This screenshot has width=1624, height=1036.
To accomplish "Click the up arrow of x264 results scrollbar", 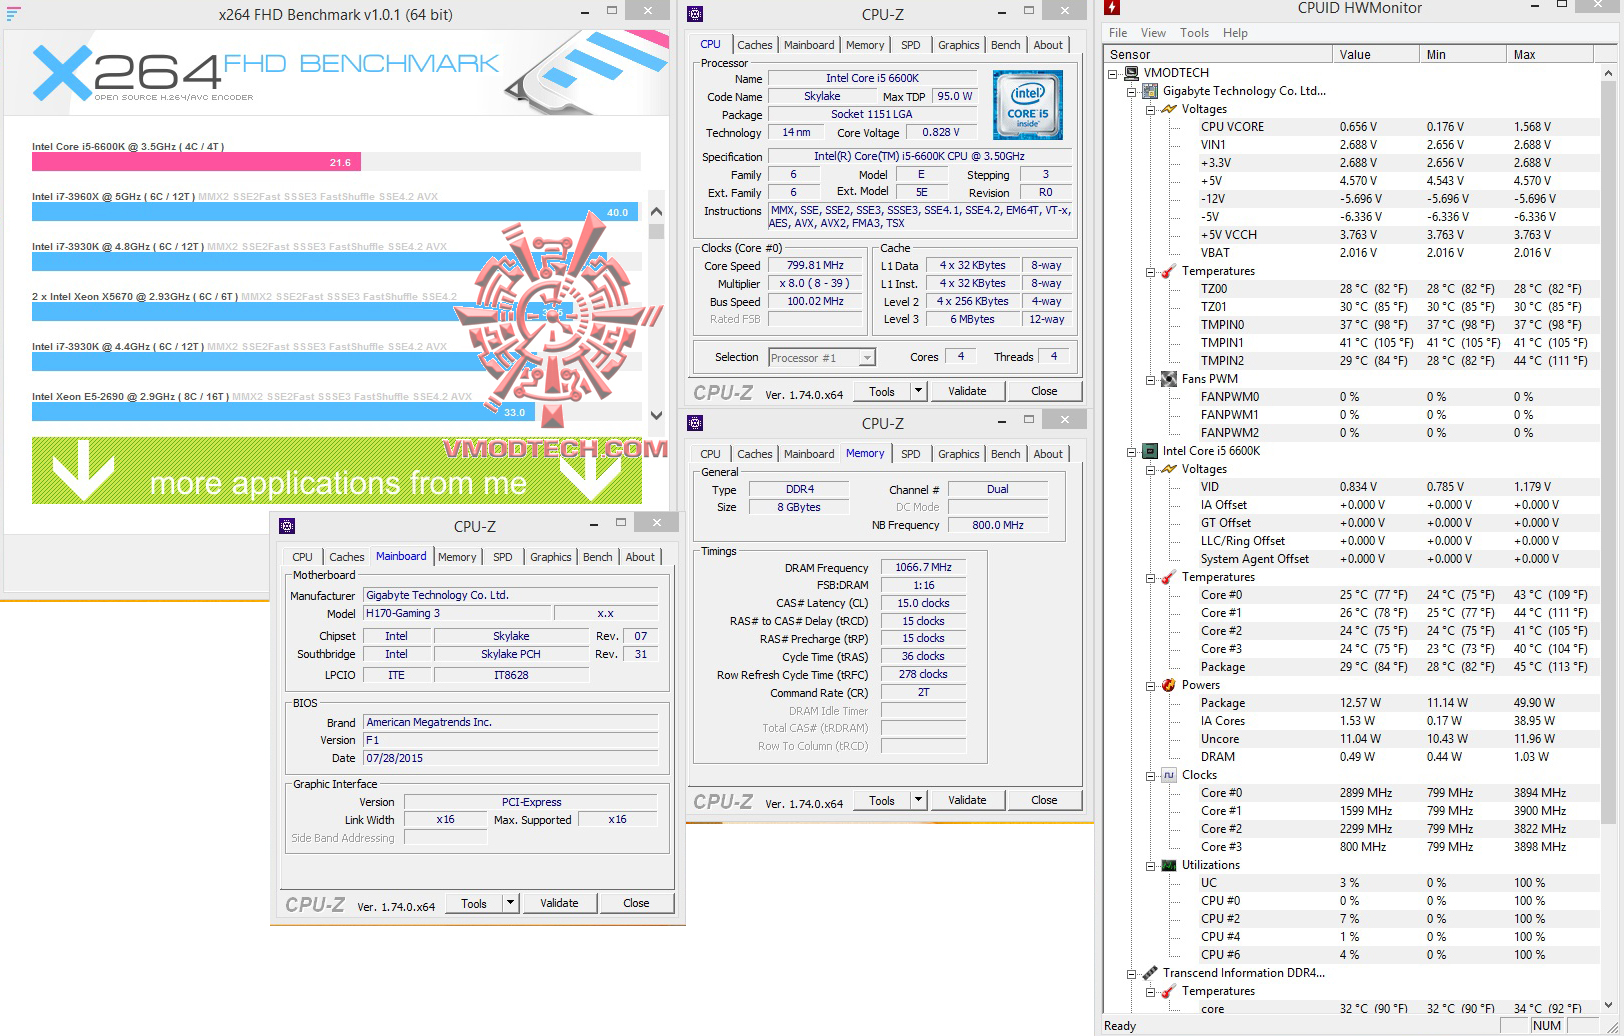I will [x=656, y=211].
